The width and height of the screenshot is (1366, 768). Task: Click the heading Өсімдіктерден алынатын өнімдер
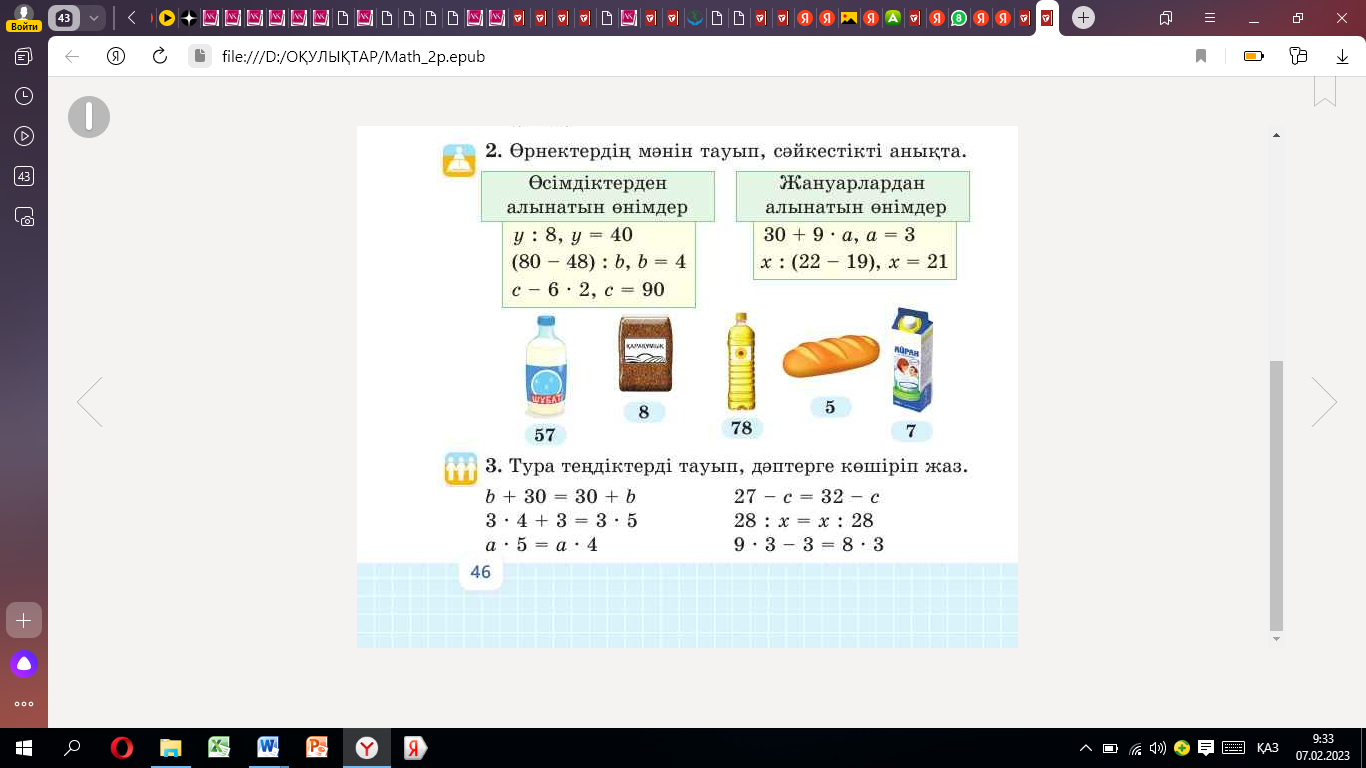[597, 196]
